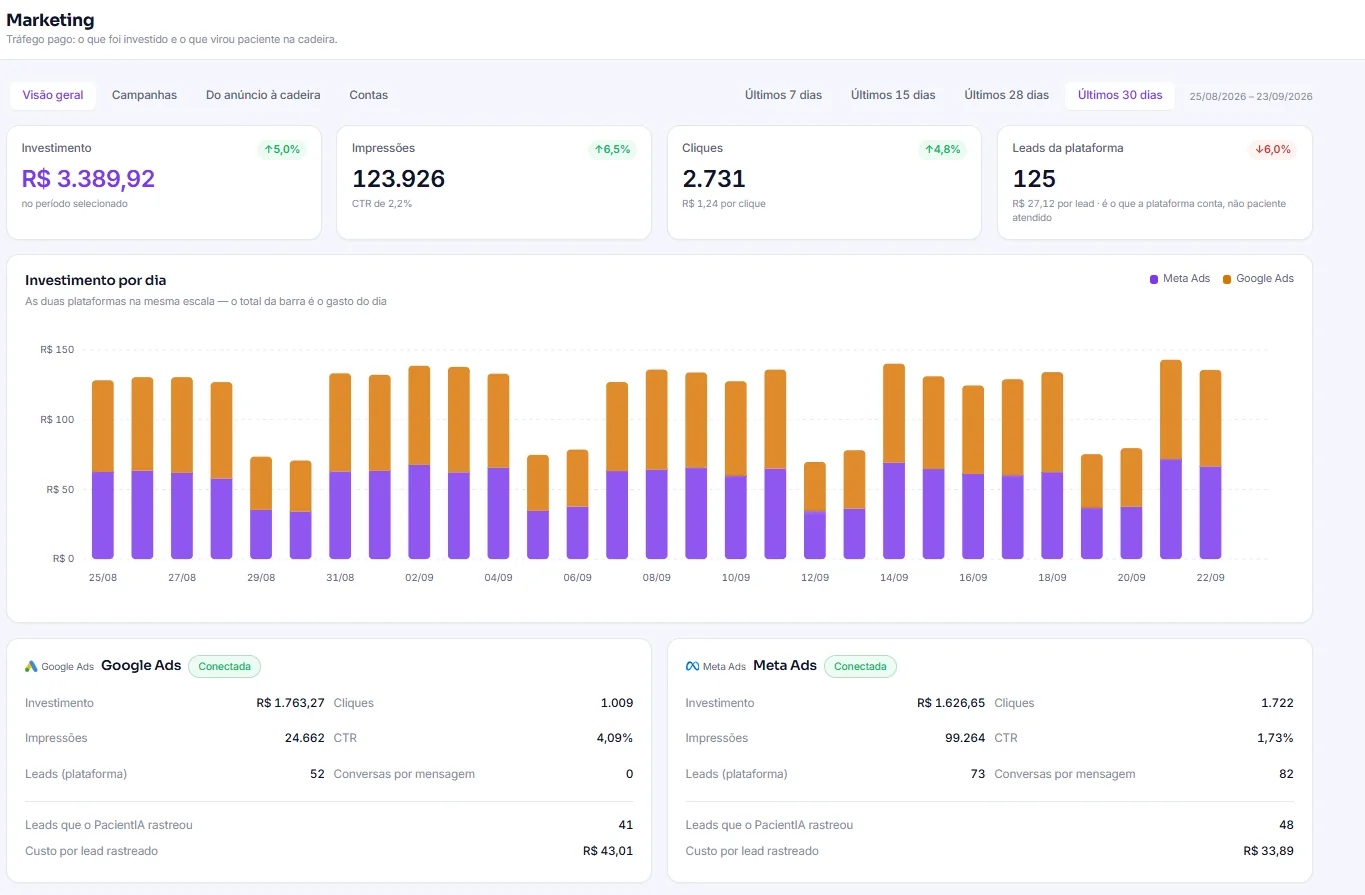Click the Conectada badge on Google Ads card
This screenshot has width=1365, height=895.
pos(224,667)
